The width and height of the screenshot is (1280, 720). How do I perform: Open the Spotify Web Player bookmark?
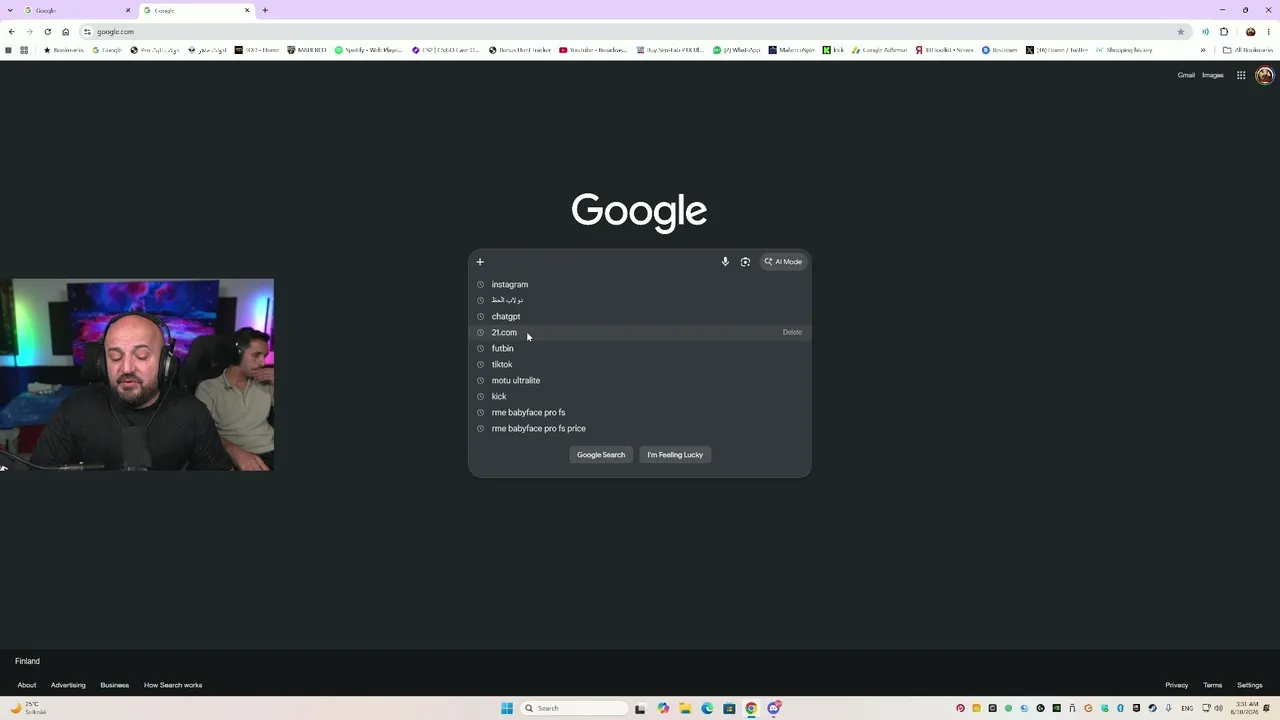[368, 50]
